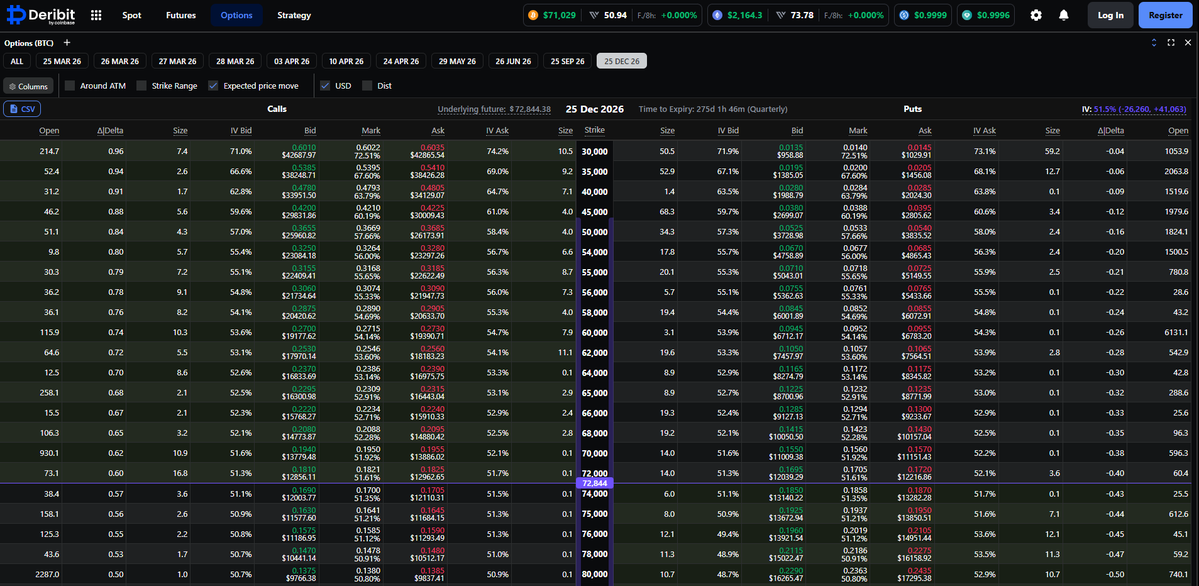The image size is (1199, 586).
Task: Select the 25 SEP 26 expiry
Action: pyautogui.click(x=568, y=61)
